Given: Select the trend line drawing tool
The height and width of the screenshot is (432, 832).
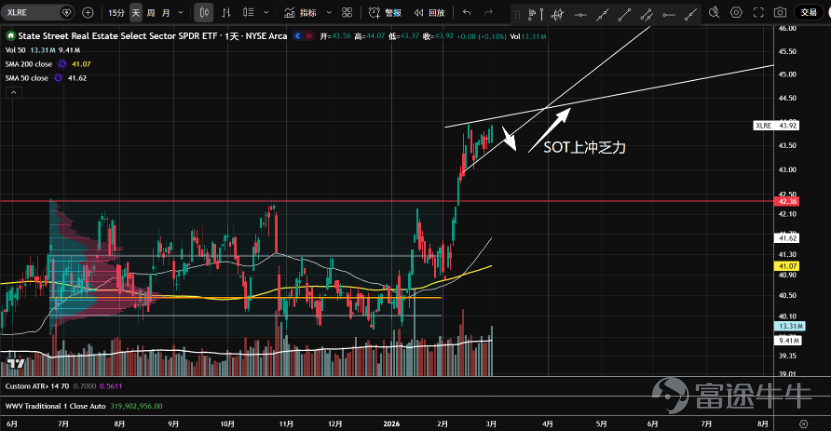Looking at the screenshot, I should (x=625, y=15).
